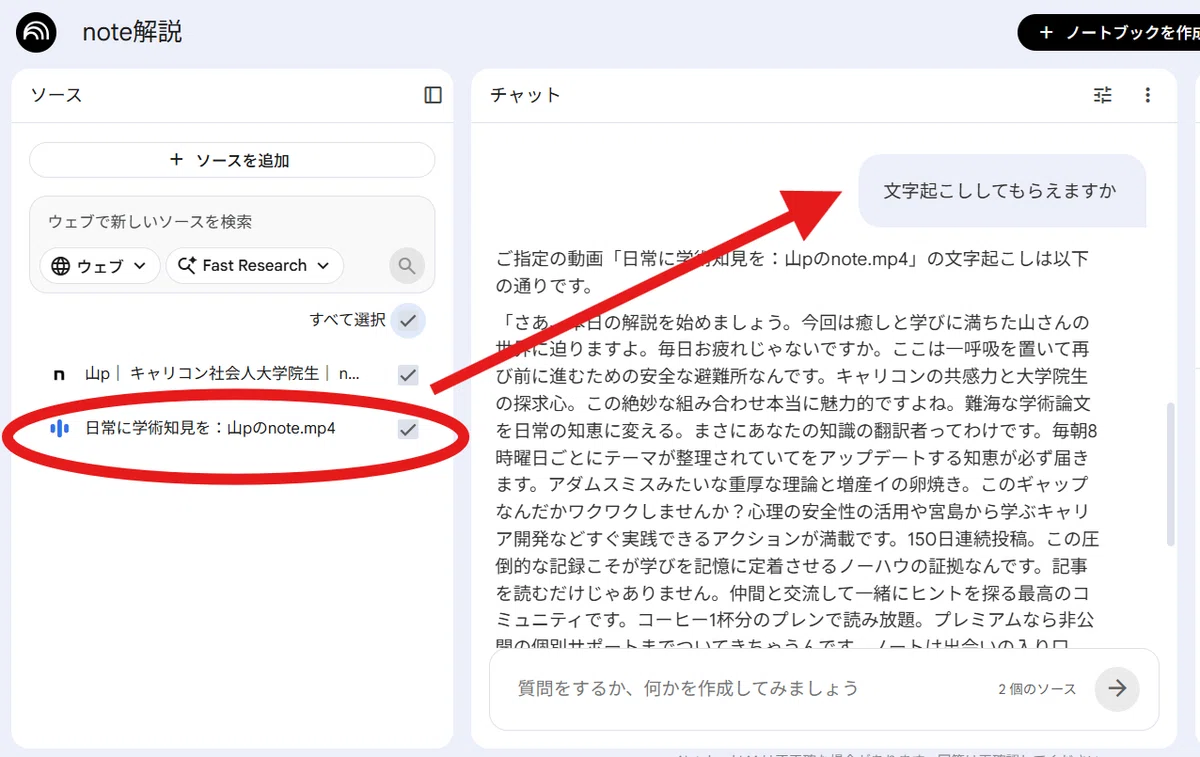
Task: Send the message with the arrow button
Action: (x=1117, y=689)
